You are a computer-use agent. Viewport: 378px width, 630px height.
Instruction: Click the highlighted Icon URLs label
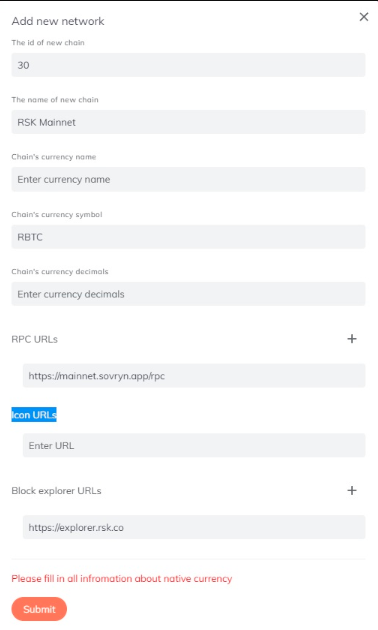[x=34, y=415]
